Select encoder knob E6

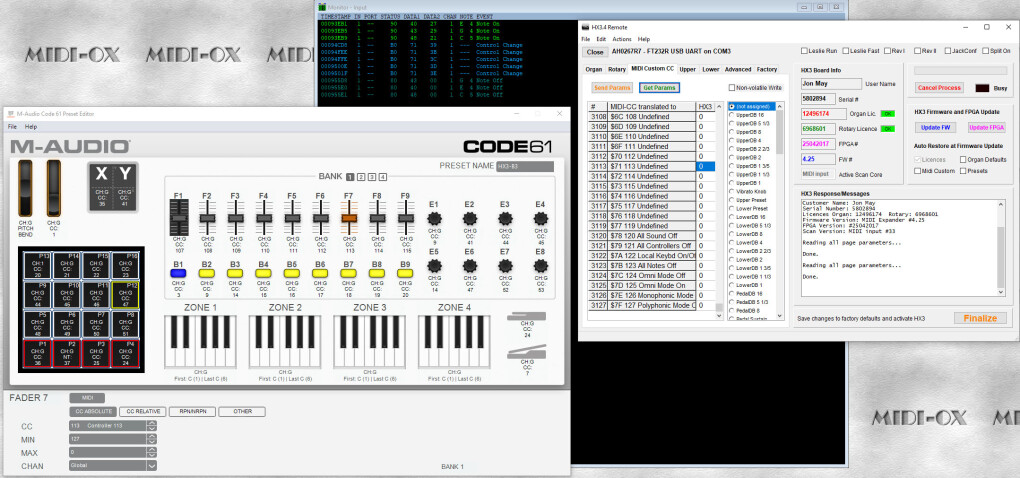(469, 266)
